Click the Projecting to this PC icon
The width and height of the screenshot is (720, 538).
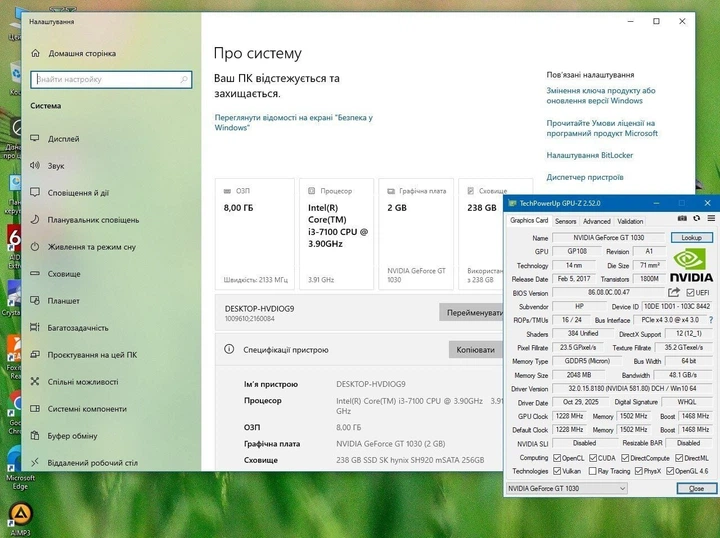click(x=35, y=354)
